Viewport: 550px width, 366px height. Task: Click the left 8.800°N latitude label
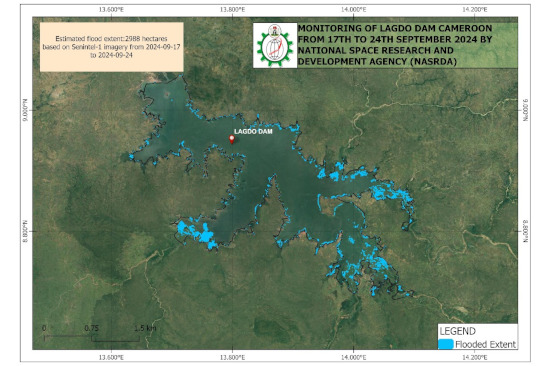(25, 231)
